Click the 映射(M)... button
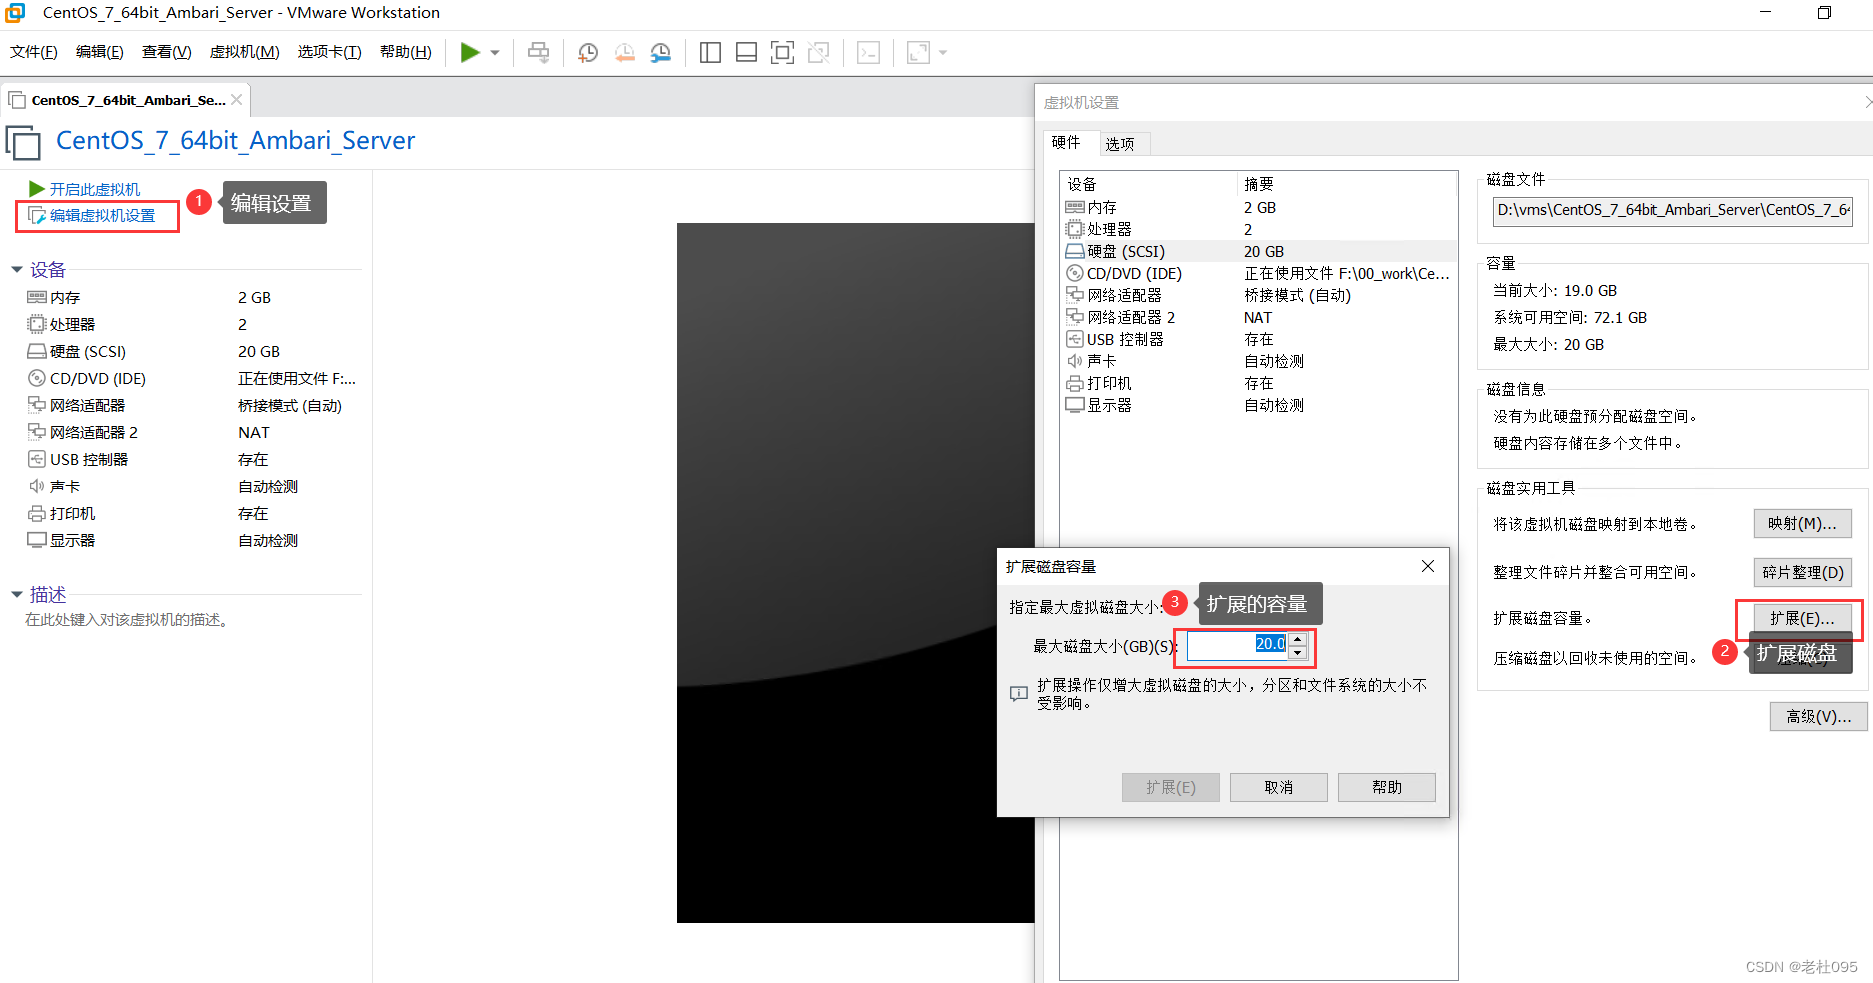This screenshot has width=1873, height=983. [1802, 524]
